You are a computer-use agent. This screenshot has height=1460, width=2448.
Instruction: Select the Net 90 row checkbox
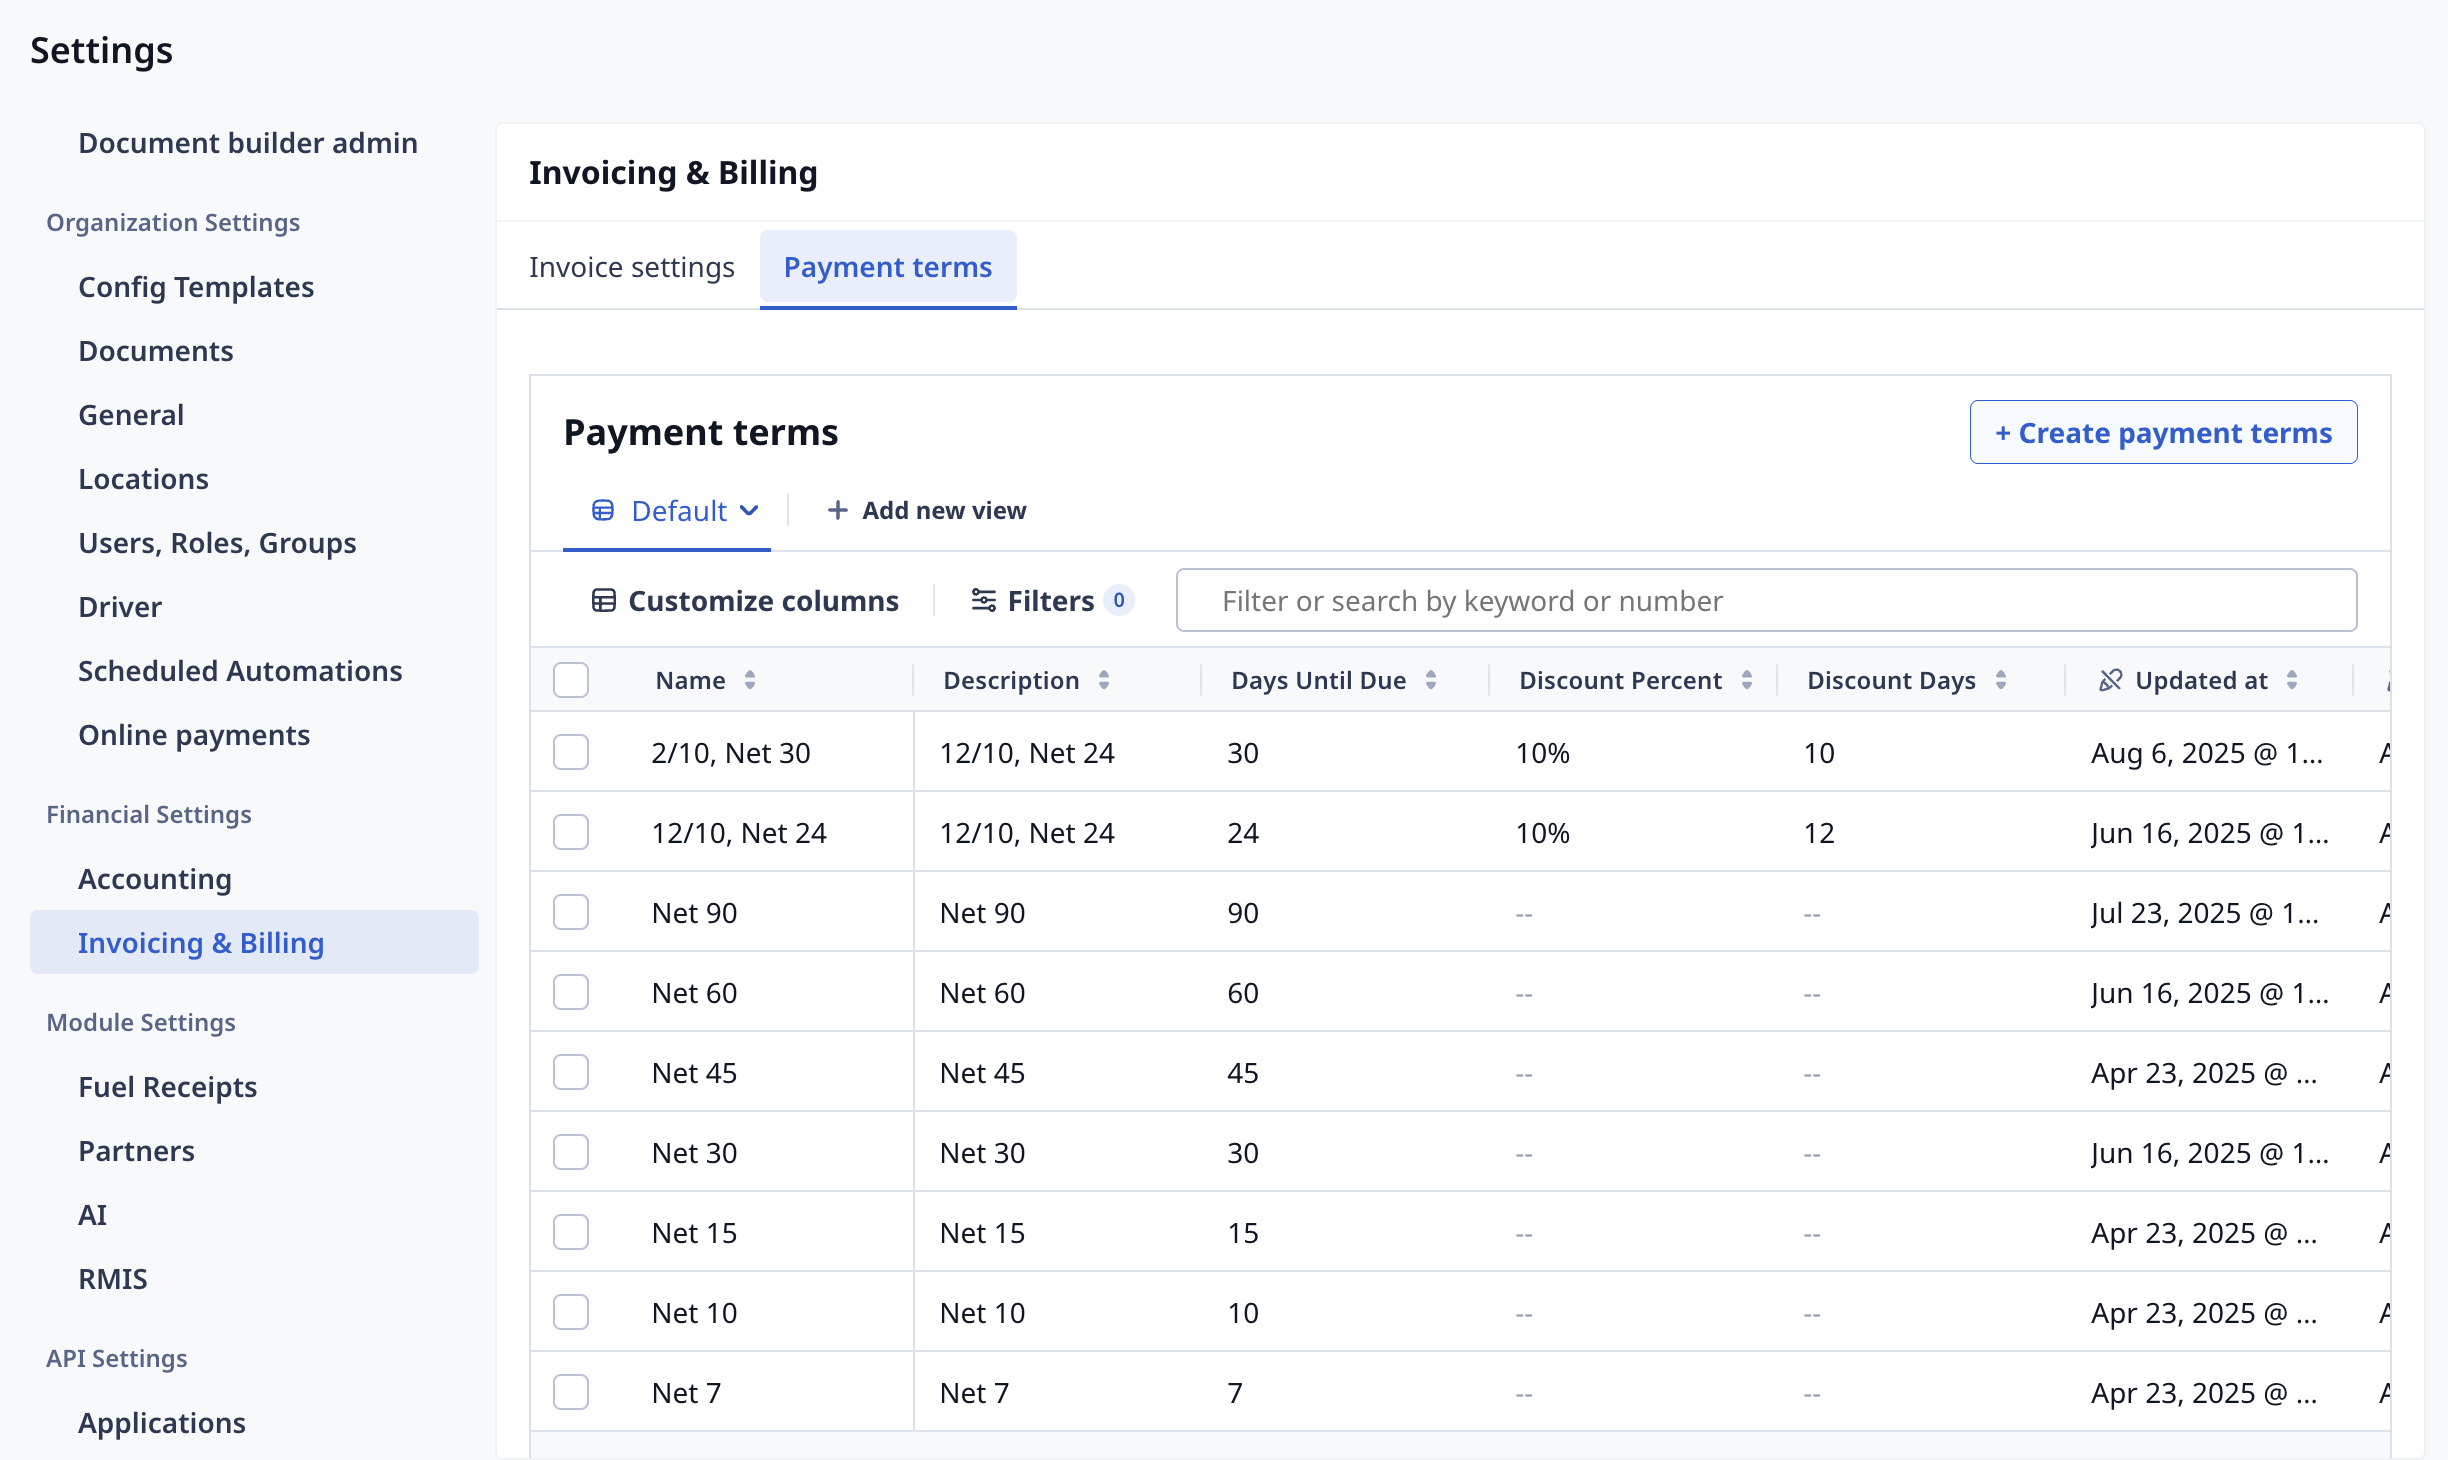(571, 913)
